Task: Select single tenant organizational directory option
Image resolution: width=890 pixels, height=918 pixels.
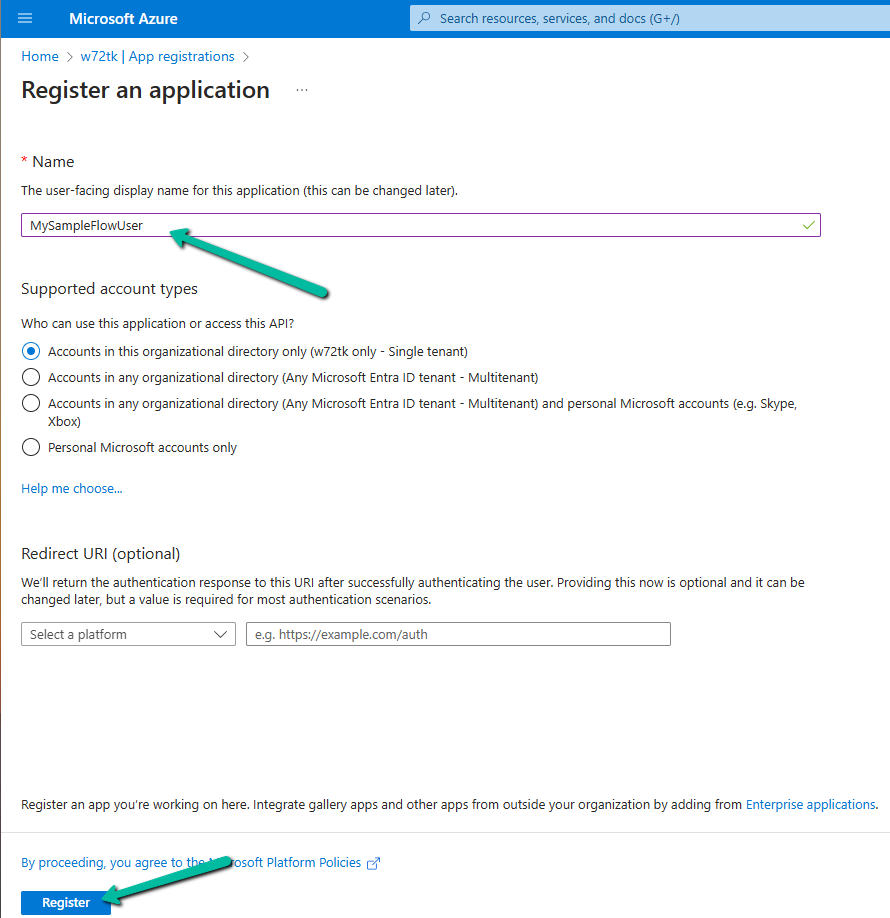Action: click(x=30, y=351)
